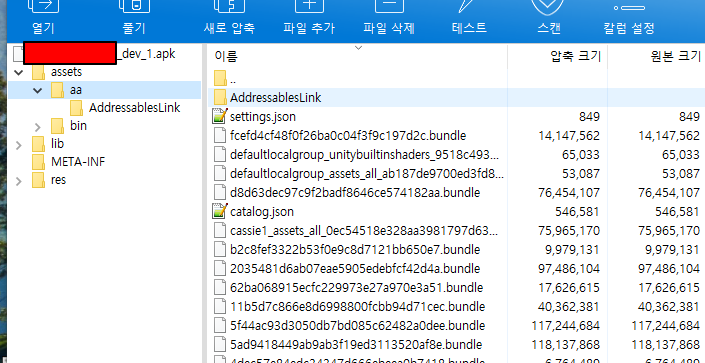This screenshot has width=705, height=363.
Task: Click the 새로 압축 toolbar button
Action: [x=229, y=18]
